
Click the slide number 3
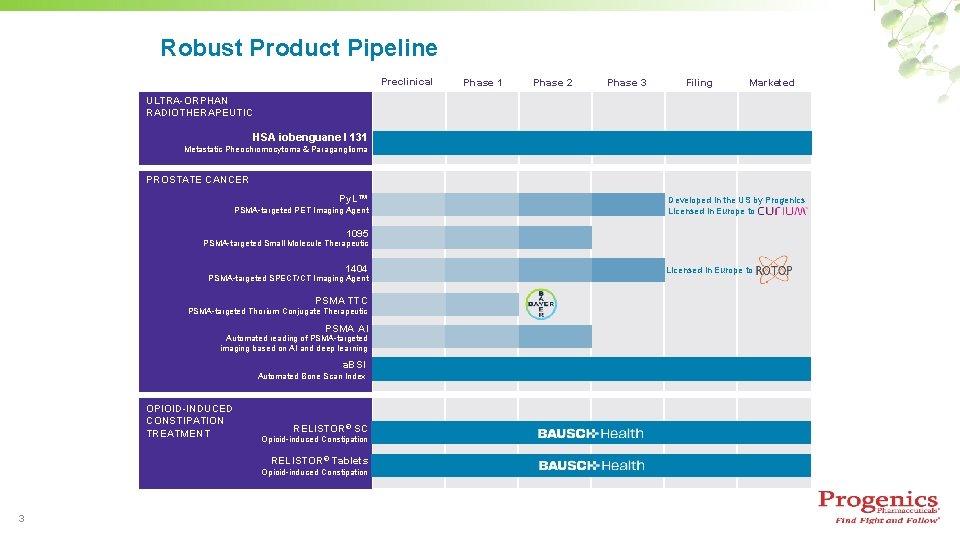coord(21,519)
